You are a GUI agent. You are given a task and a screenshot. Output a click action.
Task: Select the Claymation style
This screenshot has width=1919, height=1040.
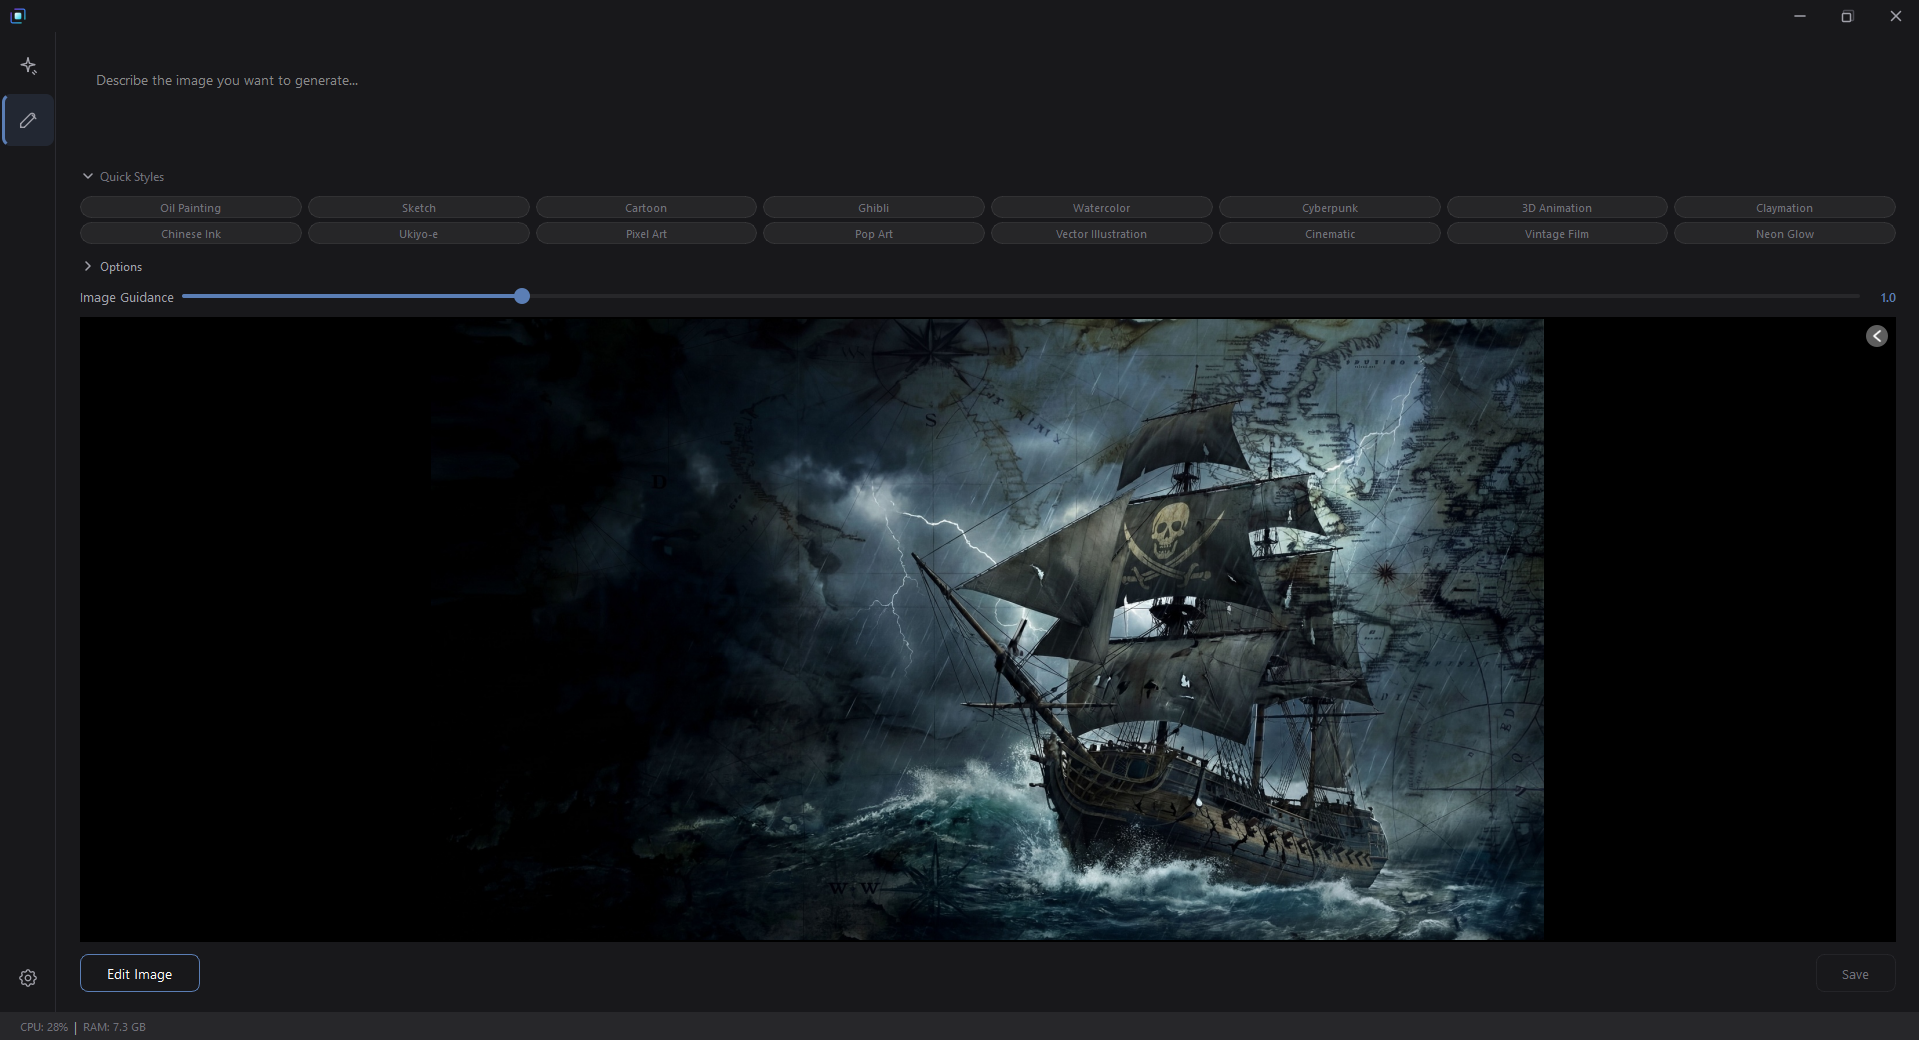(1785, 208)
